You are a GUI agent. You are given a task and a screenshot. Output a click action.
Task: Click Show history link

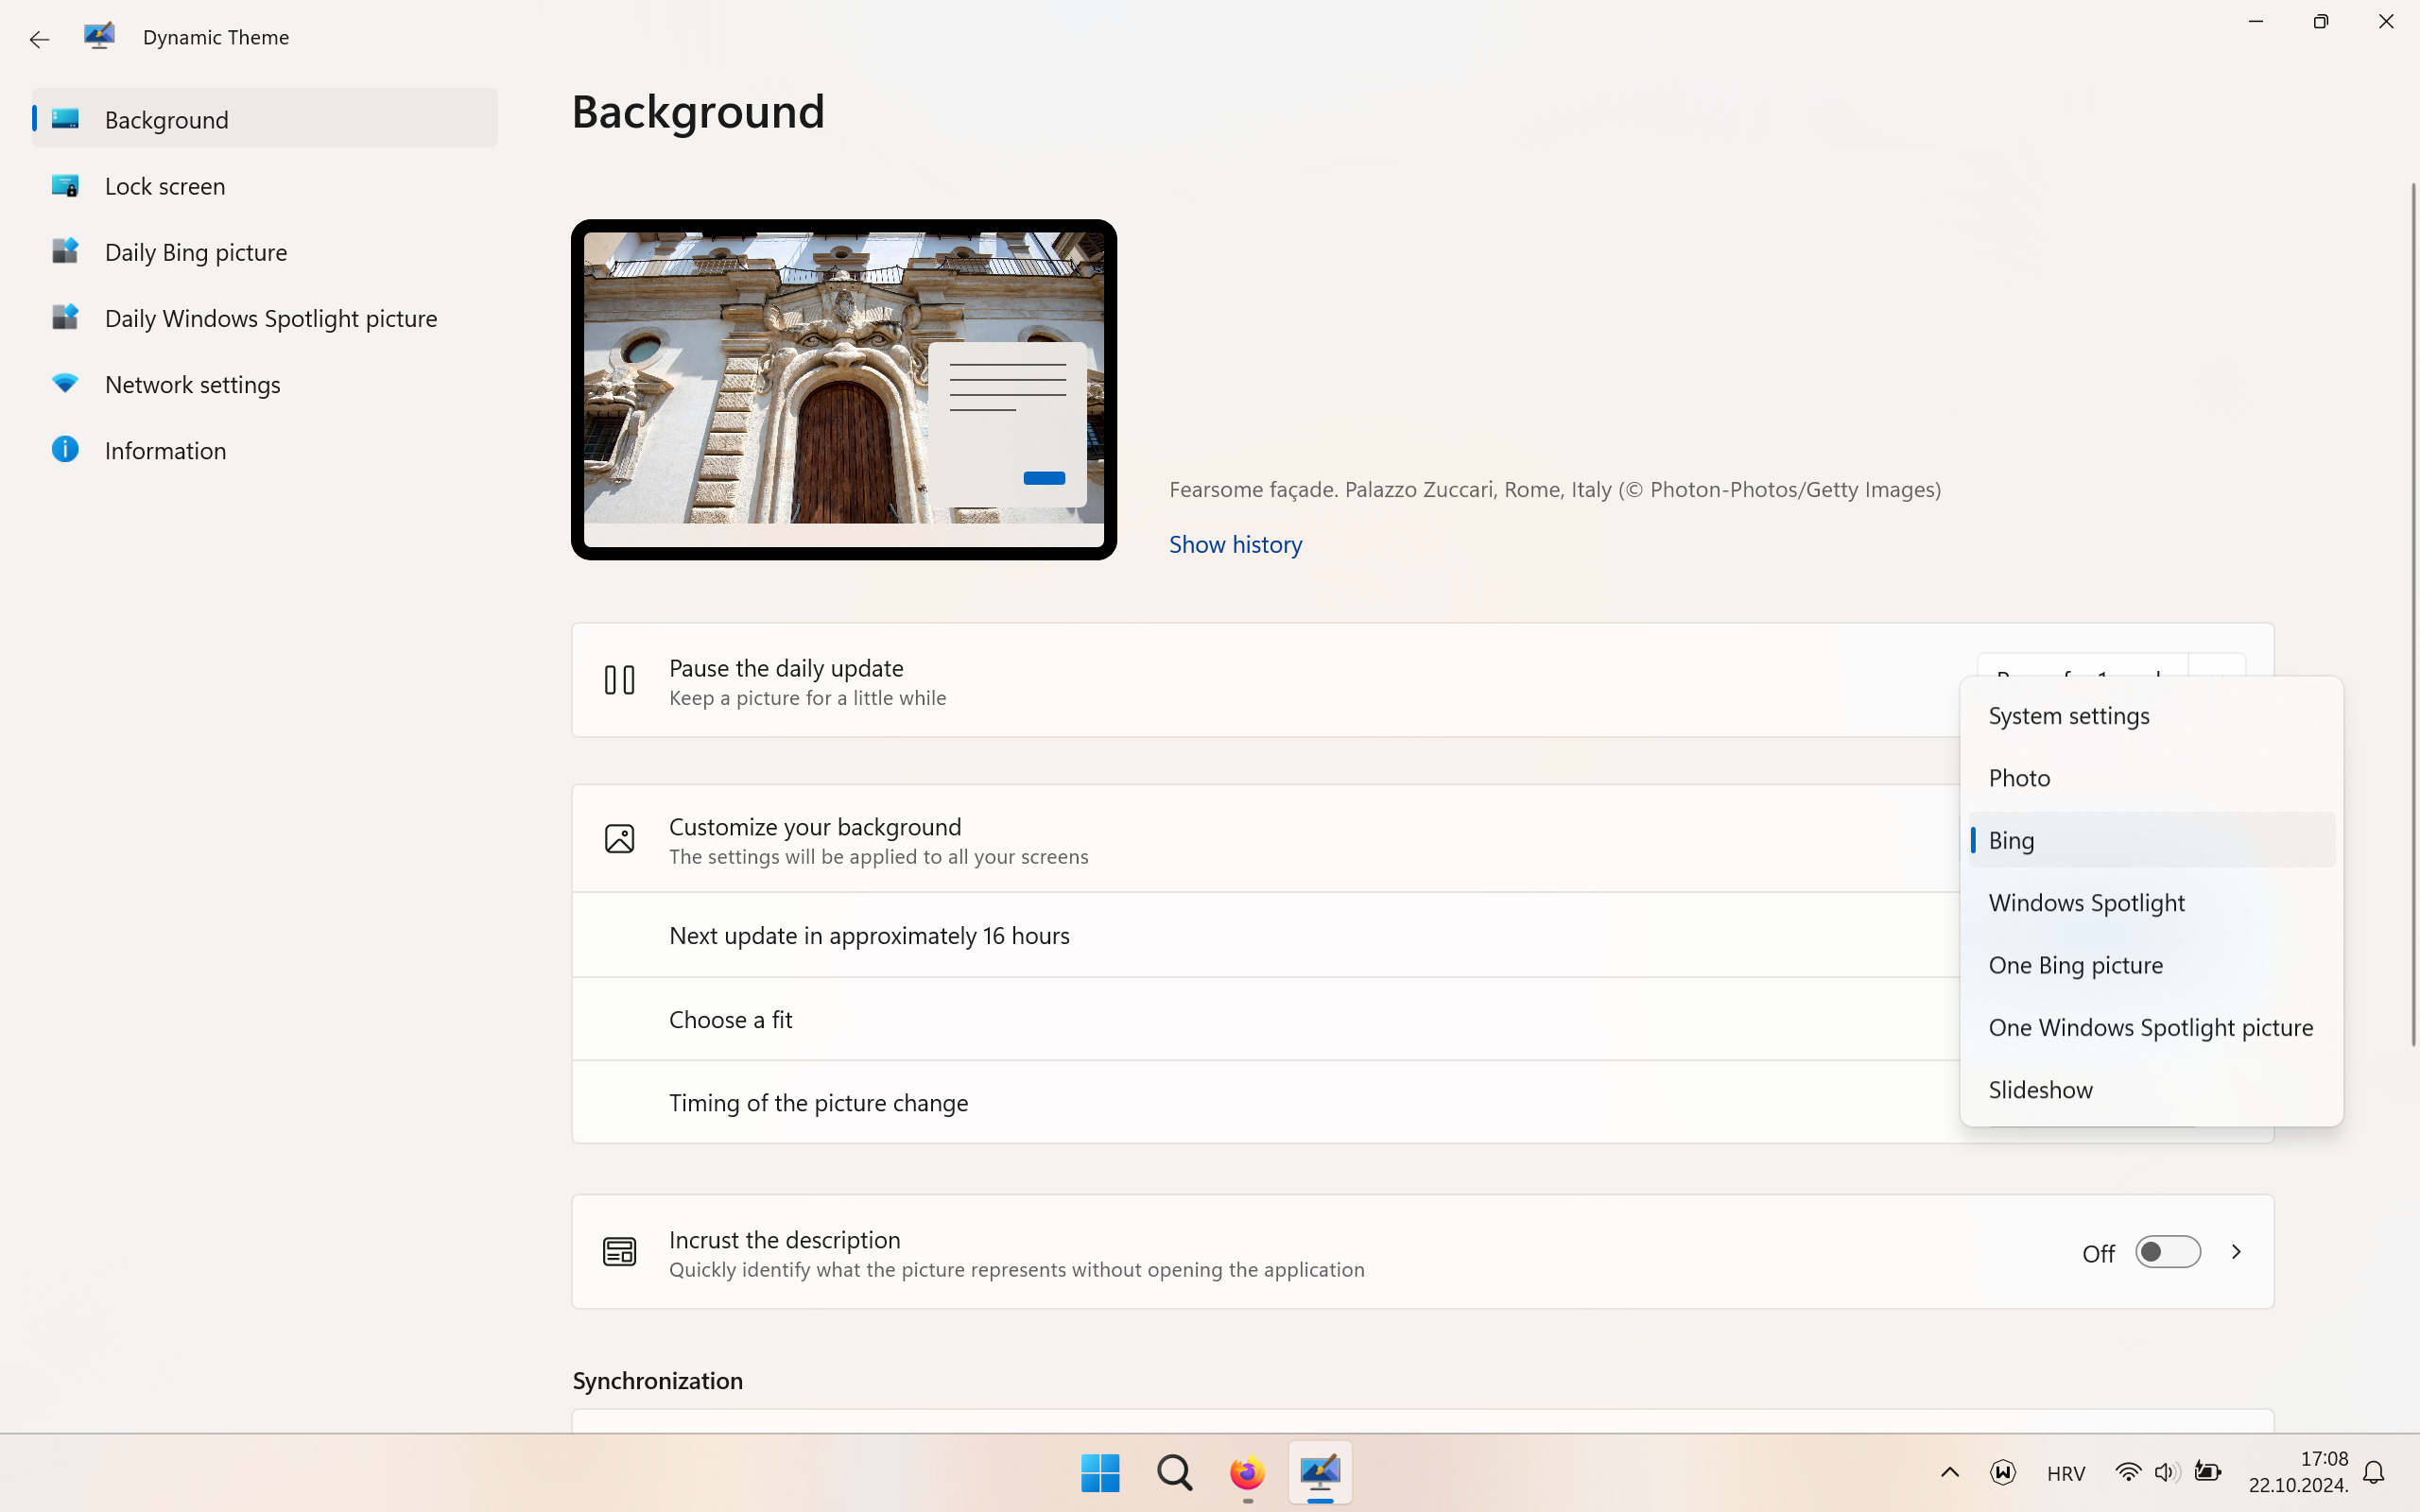coord(1235,544)
